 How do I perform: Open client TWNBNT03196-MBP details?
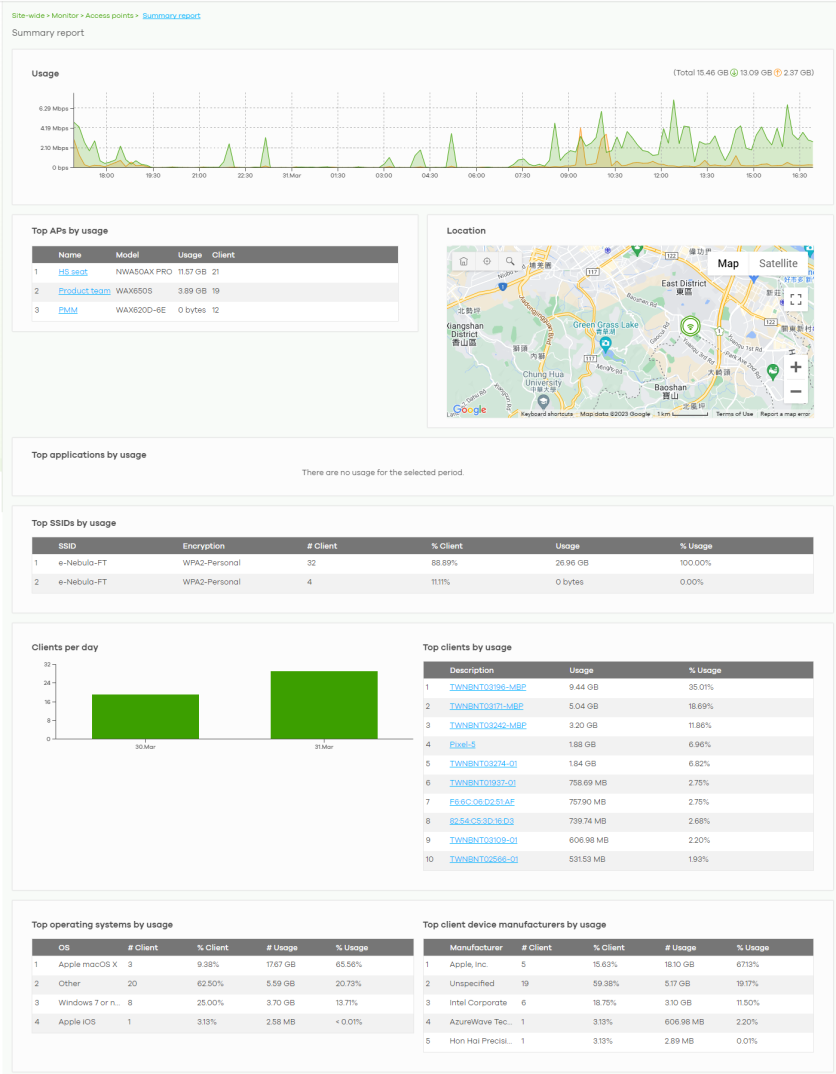[487, 688]
